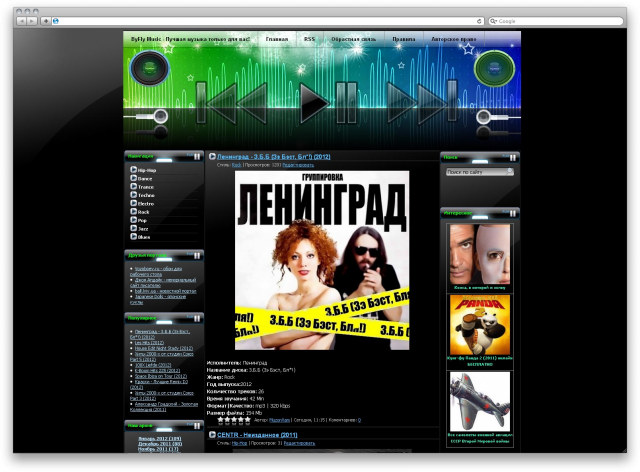Click the five-star rating under the Ленинград post
This screenshot has width=640, height=472.
(234, 420)
